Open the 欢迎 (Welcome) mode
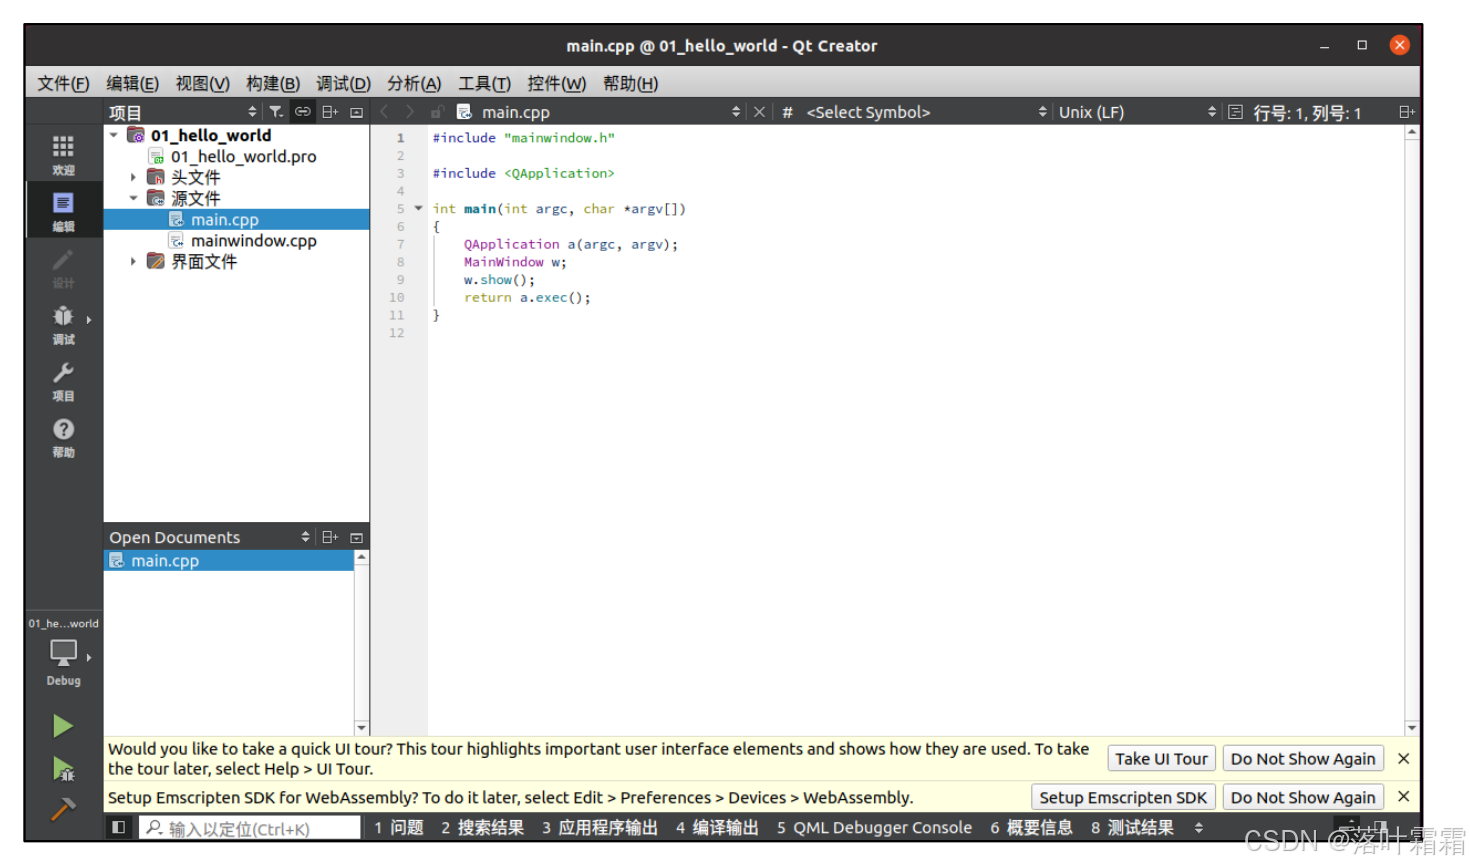The width and height of the screenshot is (1470, 867). click(x=63, y=153)
